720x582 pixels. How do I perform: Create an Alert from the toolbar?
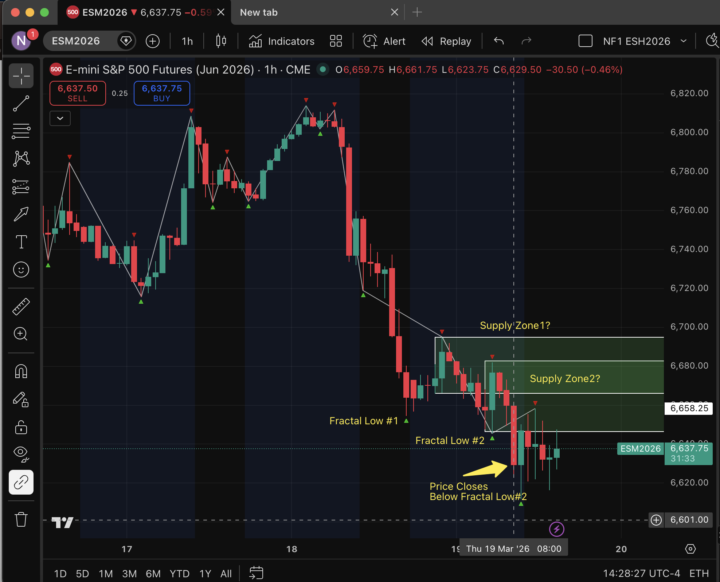tap(384, 41)
